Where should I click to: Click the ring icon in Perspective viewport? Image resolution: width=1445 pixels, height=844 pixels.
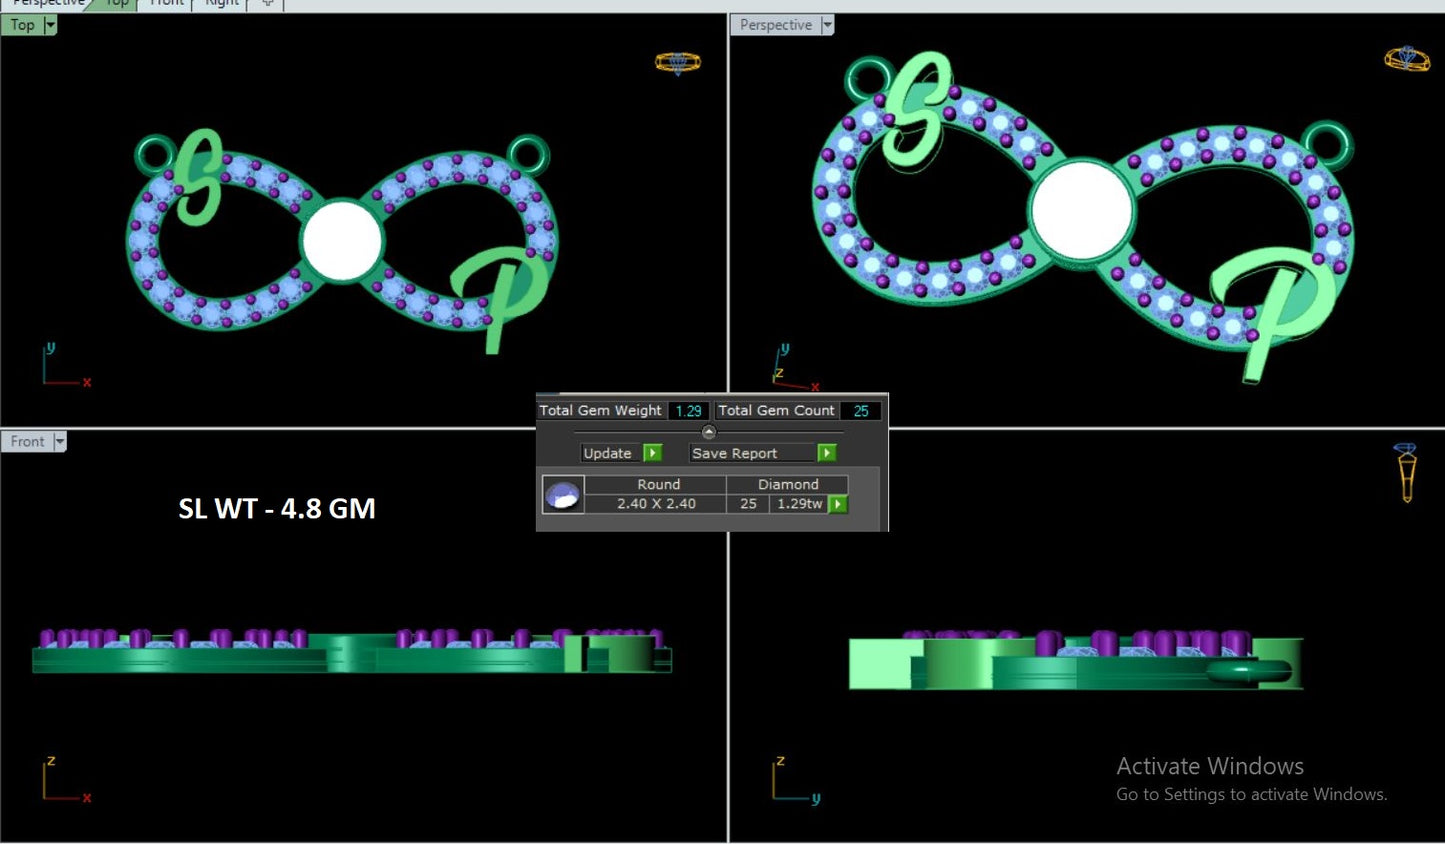1406,59
